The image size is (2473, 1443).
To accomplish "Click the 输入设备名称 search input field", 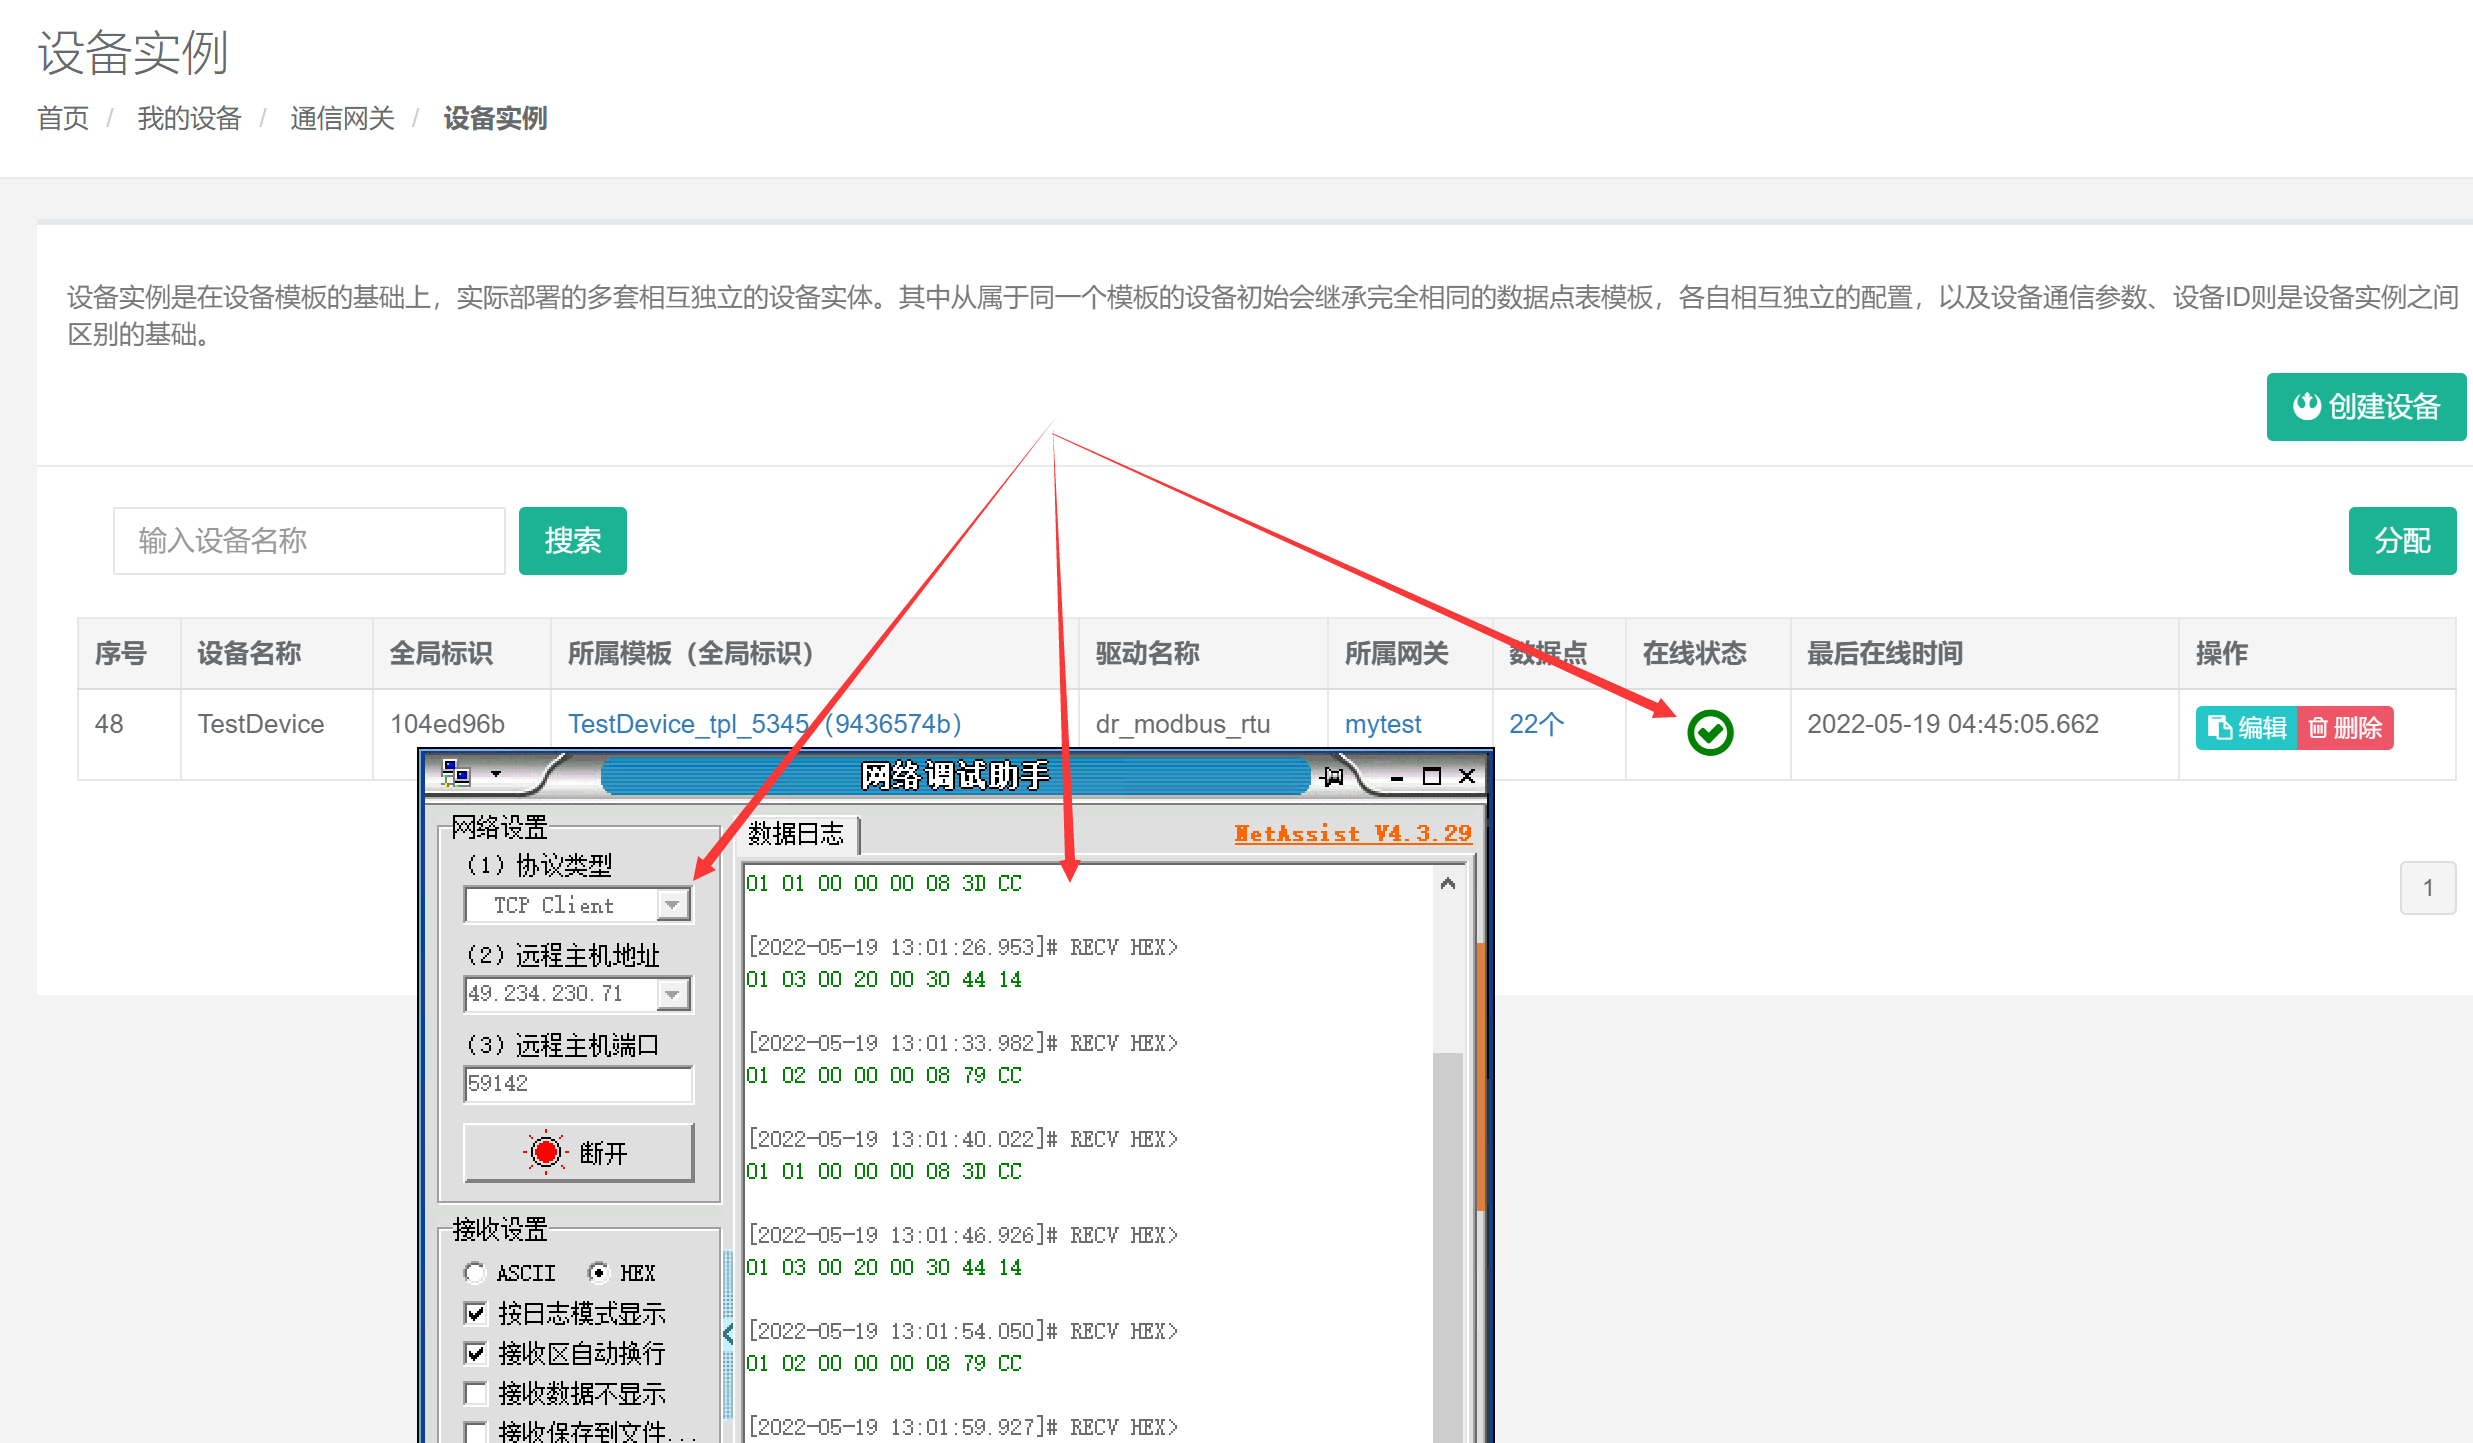I will click(x=309, y=541).
